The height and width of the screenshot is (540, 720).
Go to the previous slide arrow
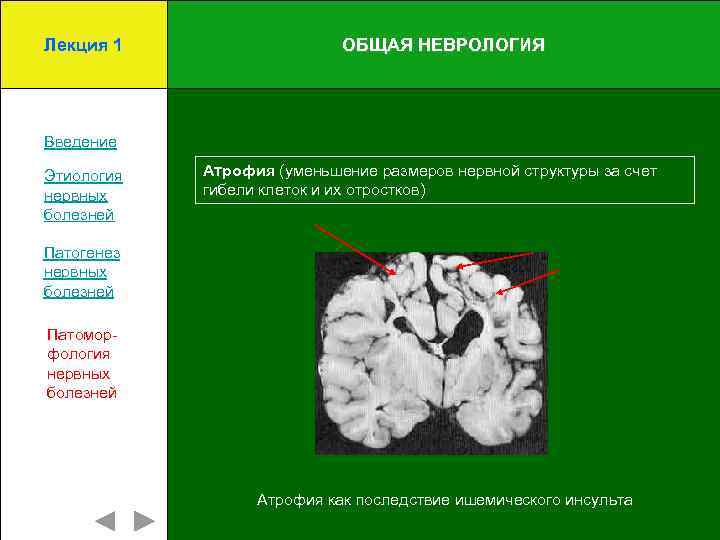tap(106, 521)
